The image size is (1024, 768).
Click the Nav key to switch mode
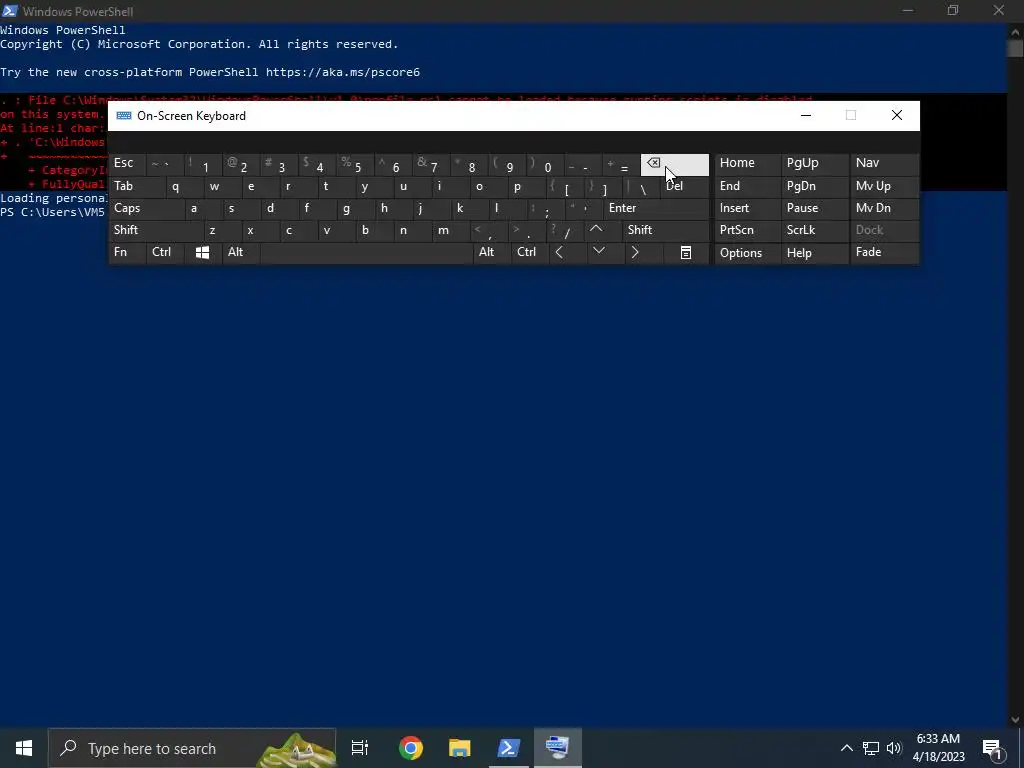(x=884, y=165)
